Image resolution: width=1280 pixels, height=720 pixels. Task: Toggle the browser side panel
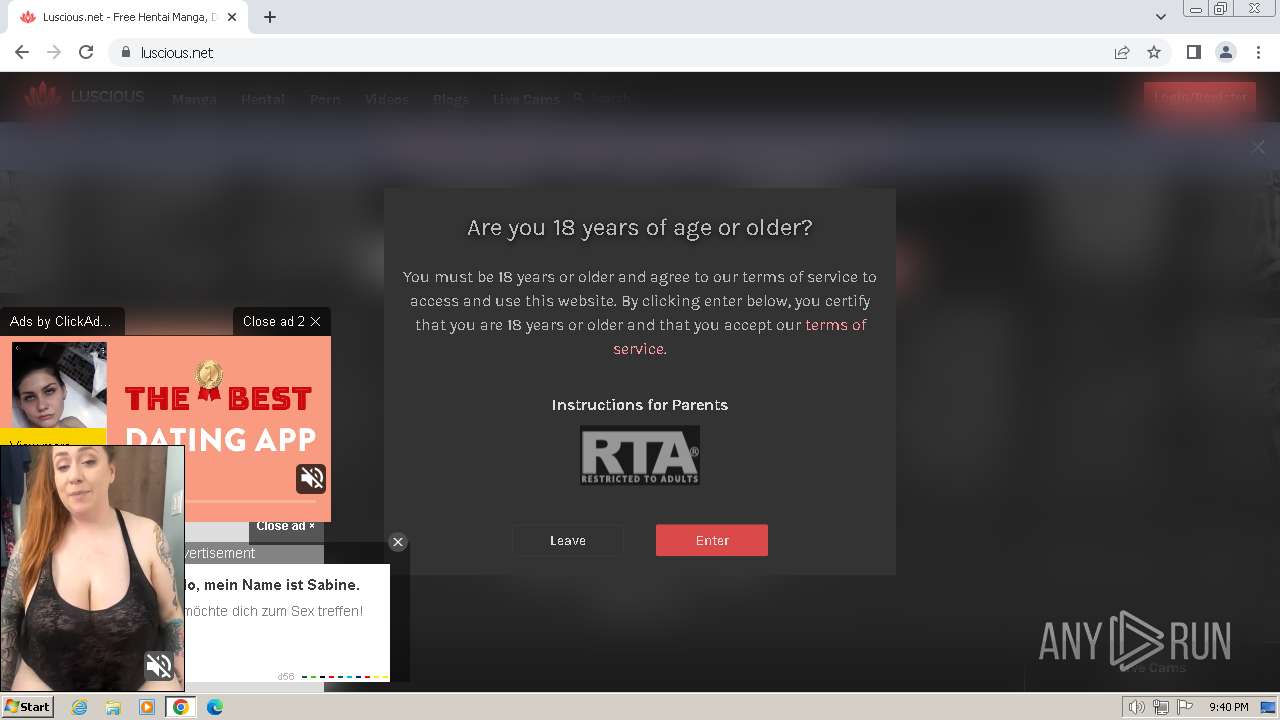(x=1193, y=52)
